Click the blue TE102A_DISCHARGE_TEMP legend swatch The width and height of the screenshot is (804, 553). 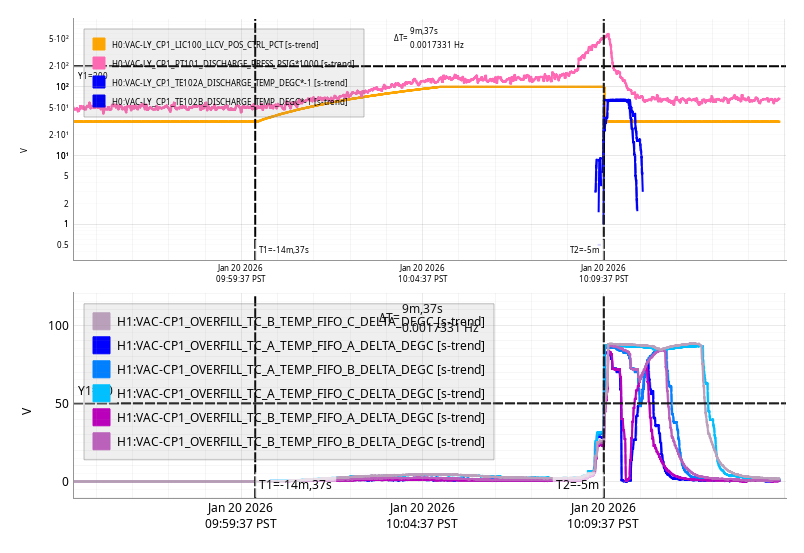click(x=99, y=82)
